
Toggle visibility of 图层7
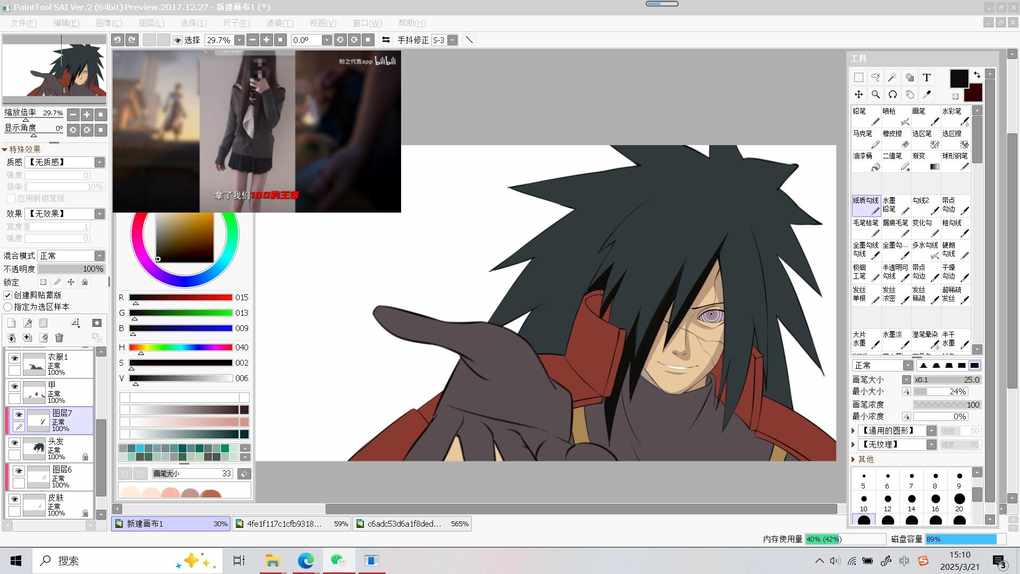click(19, 414)
